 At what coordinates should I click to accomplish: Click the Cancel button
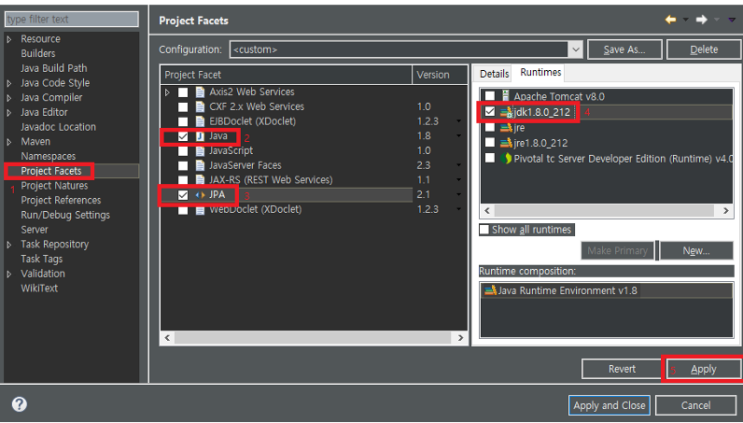tap(696, 405)
